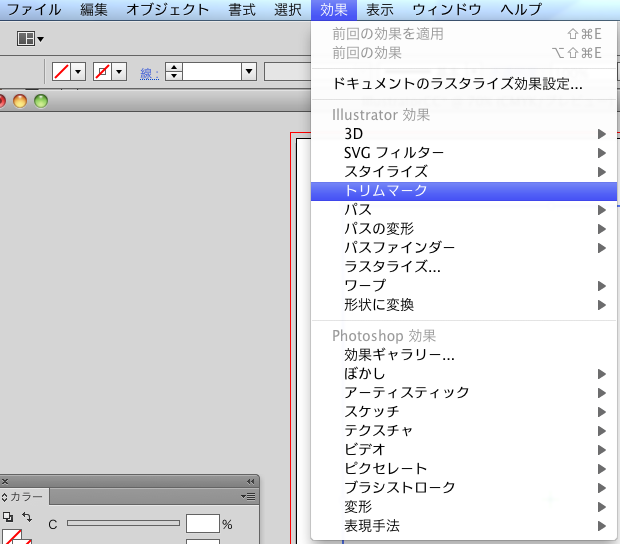Expand the 表現手法 submenu
Screen dimensions: 620x544
pyautogui.click(x=464, y=525)
